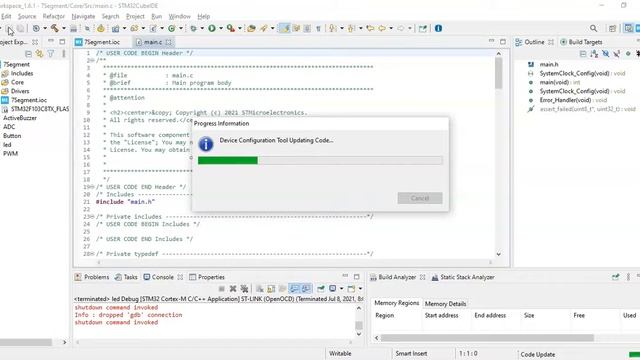The image size is (640, 360).
Task: Open dropdown next to External Tools icon
Action: click(240, 28)
